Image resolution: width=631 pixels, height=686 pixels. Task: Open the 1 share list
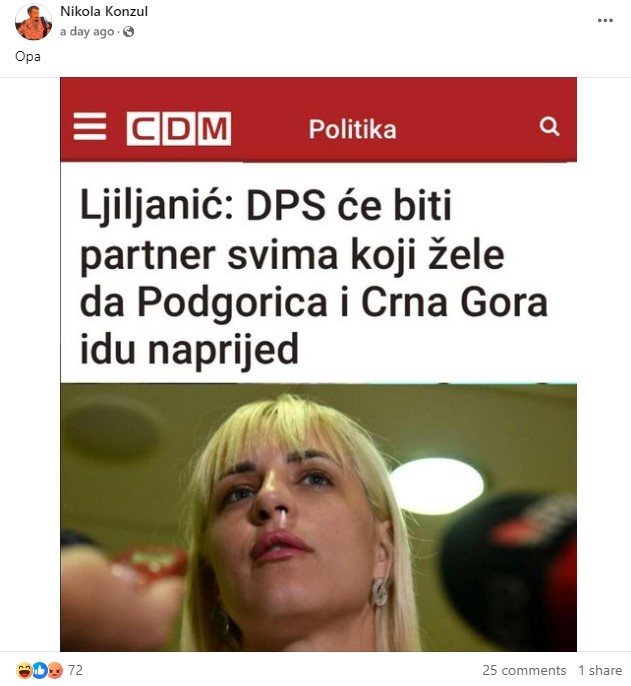coord(600,670)
